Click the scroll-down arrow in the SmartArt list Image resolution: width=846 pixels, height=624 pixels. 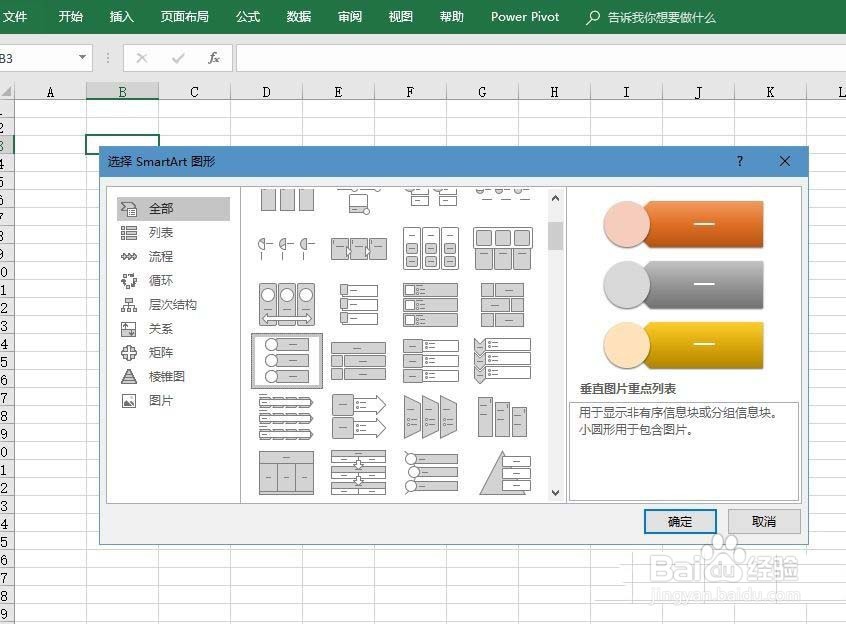click(555, 491)
